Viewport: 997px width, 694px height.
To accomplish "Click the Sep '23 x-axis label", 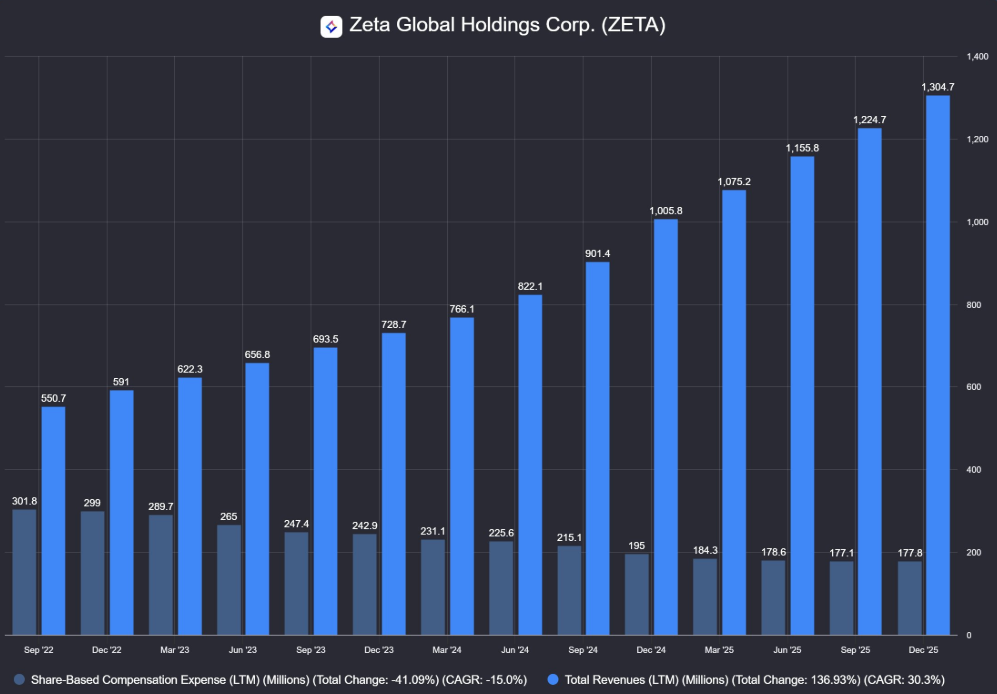I will [x=311, y=650].
